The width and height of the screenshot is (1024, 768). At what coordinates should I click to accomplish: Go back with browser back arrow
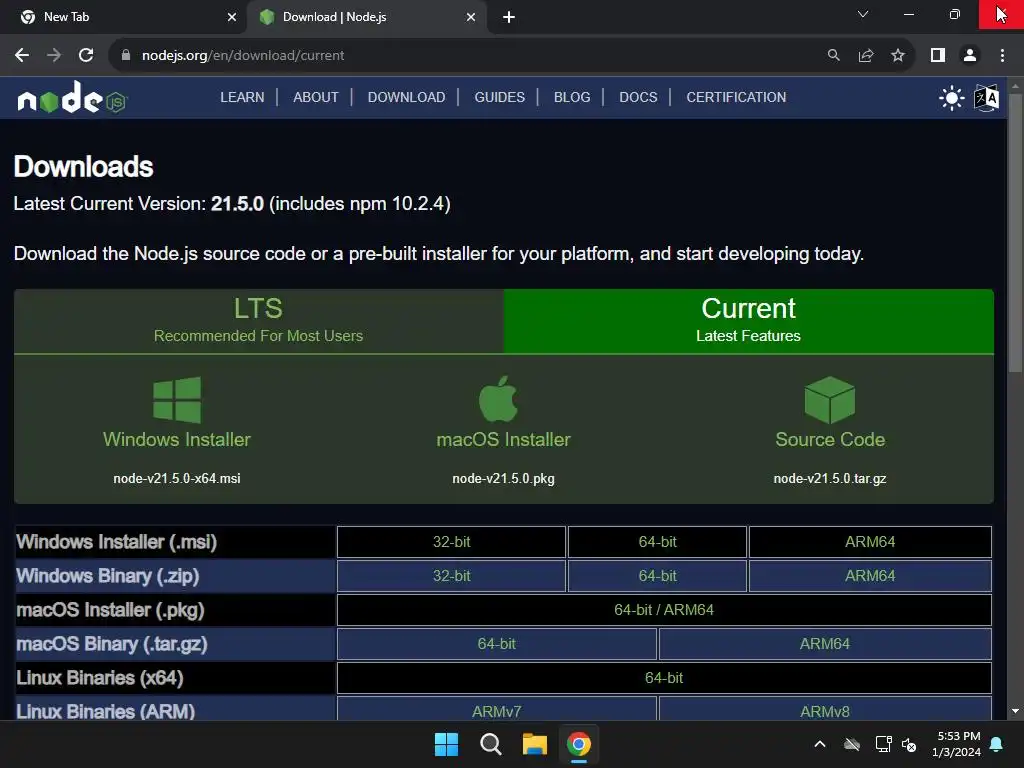click(x=22, y=56)
